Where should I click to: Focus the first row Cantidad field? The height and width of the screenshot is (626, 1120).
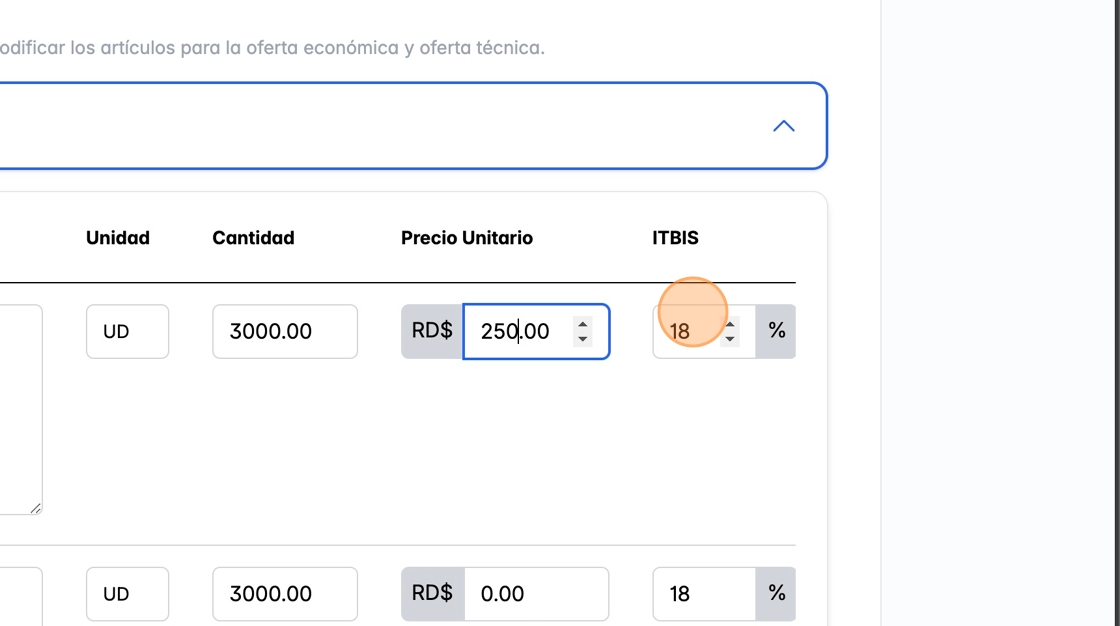tap(284, 331)
